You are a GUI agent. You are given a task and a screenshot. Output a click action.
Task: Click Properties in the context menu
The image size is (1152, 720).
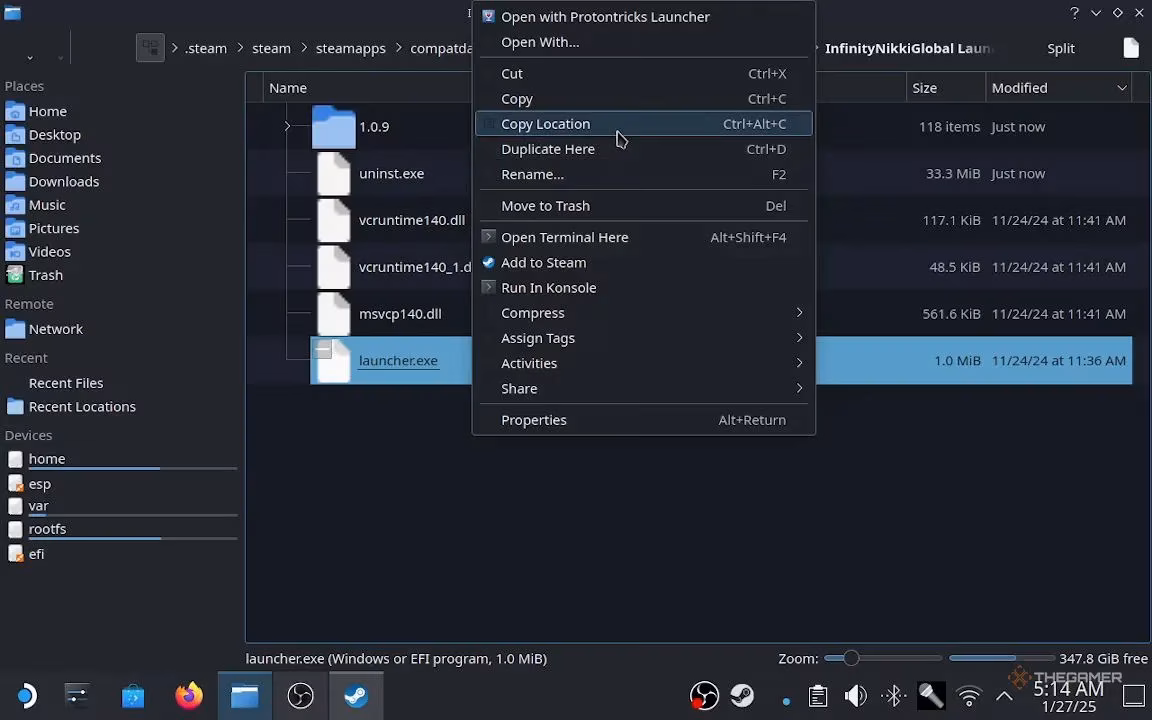[534, 420]
